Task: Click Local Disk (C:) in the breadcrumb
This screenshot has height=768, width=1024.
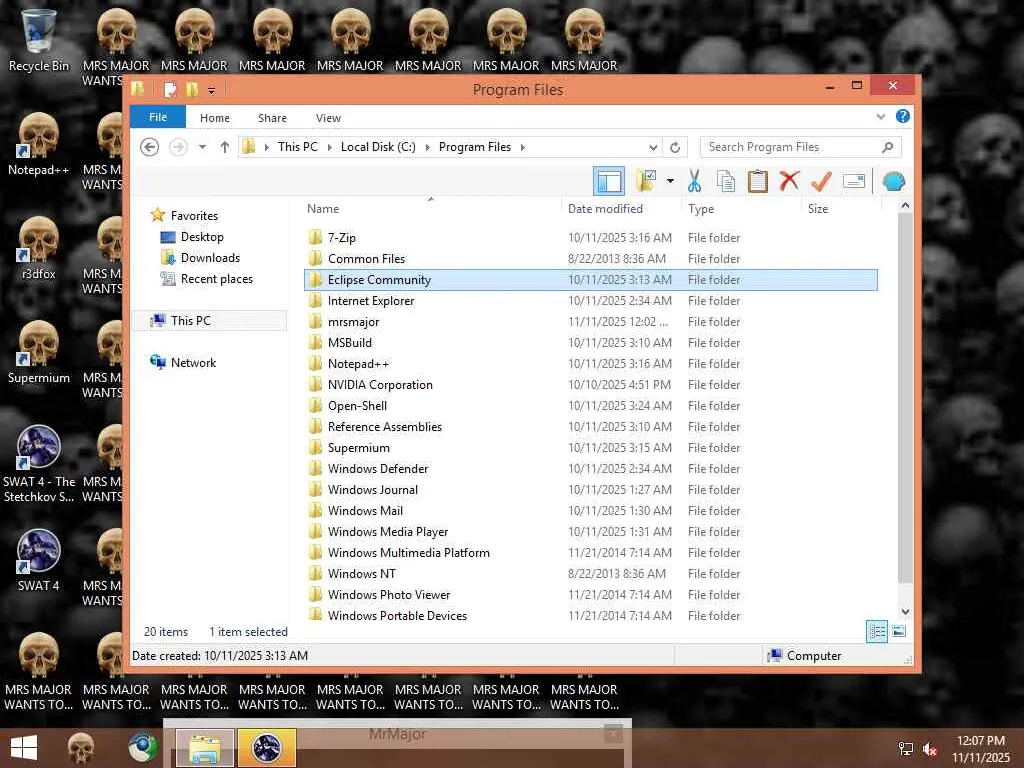Action: click(378, 147)
